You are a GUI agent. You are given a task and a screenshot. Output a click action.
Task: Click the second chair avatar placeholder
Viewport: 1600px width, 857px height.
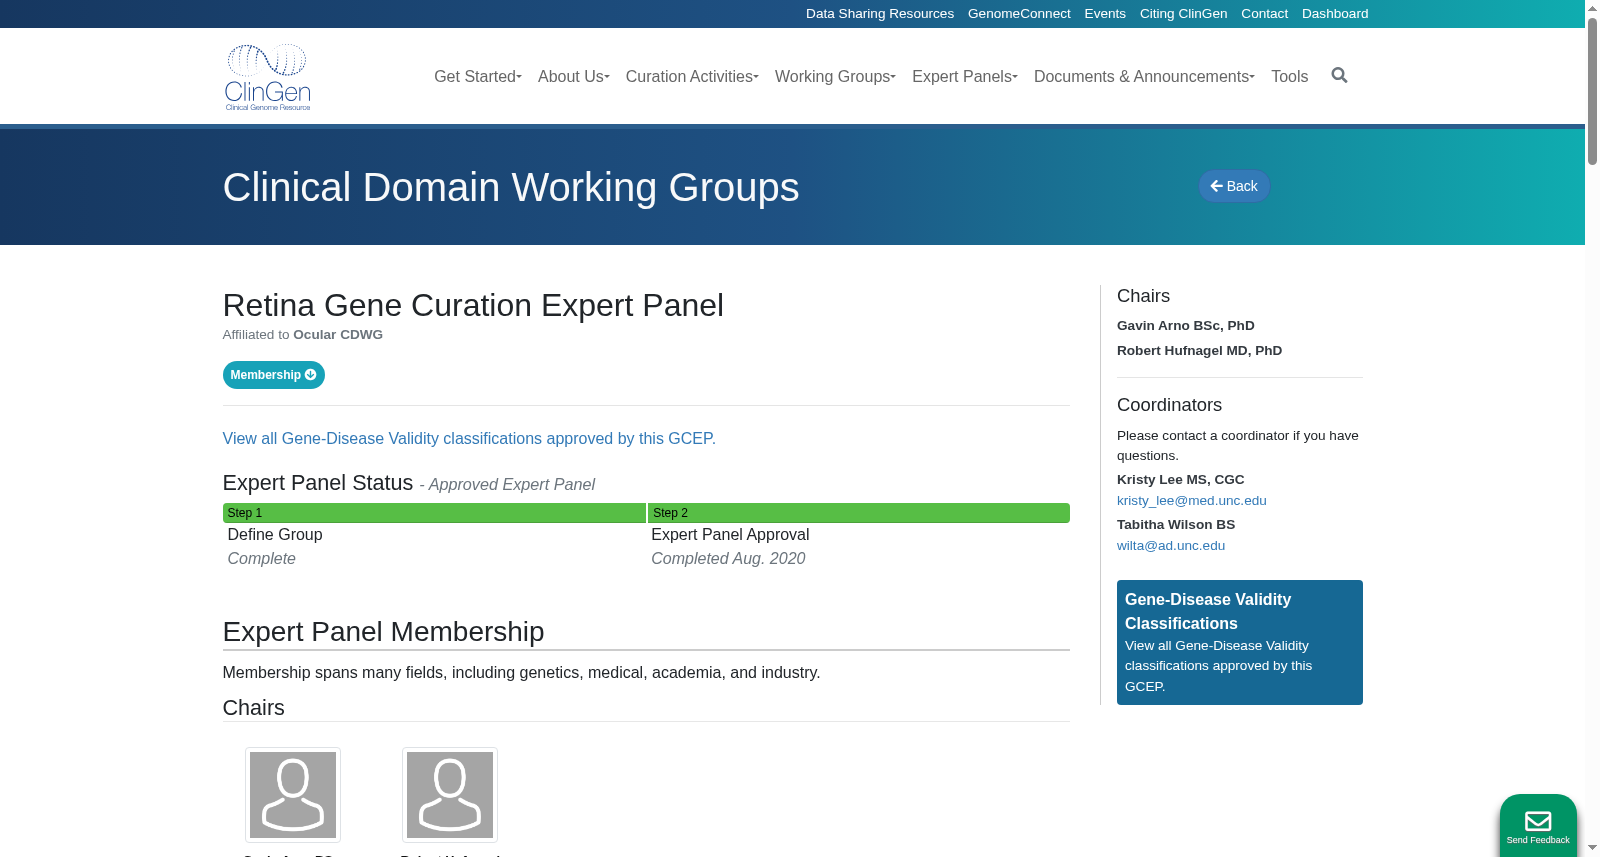tap(450, 795)
